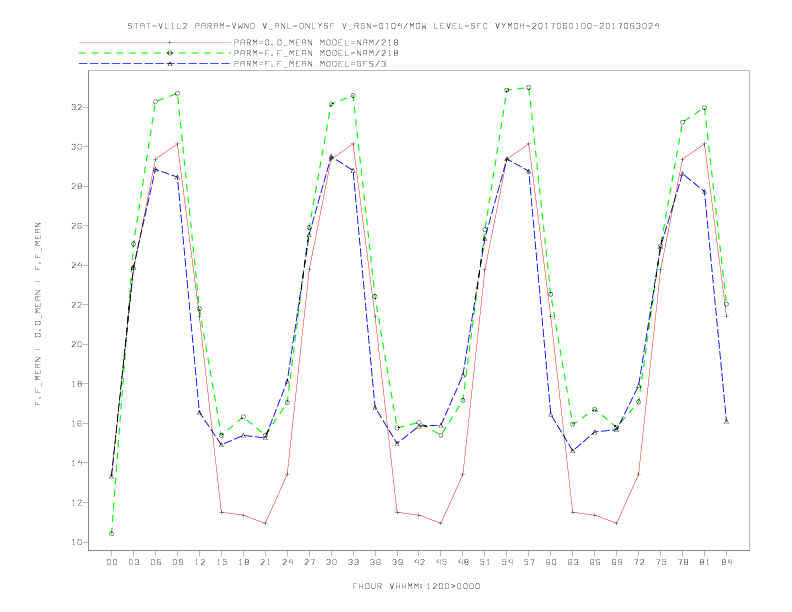
Task: Click green circle data point at hour 00
Action: (x=112, y=534)
